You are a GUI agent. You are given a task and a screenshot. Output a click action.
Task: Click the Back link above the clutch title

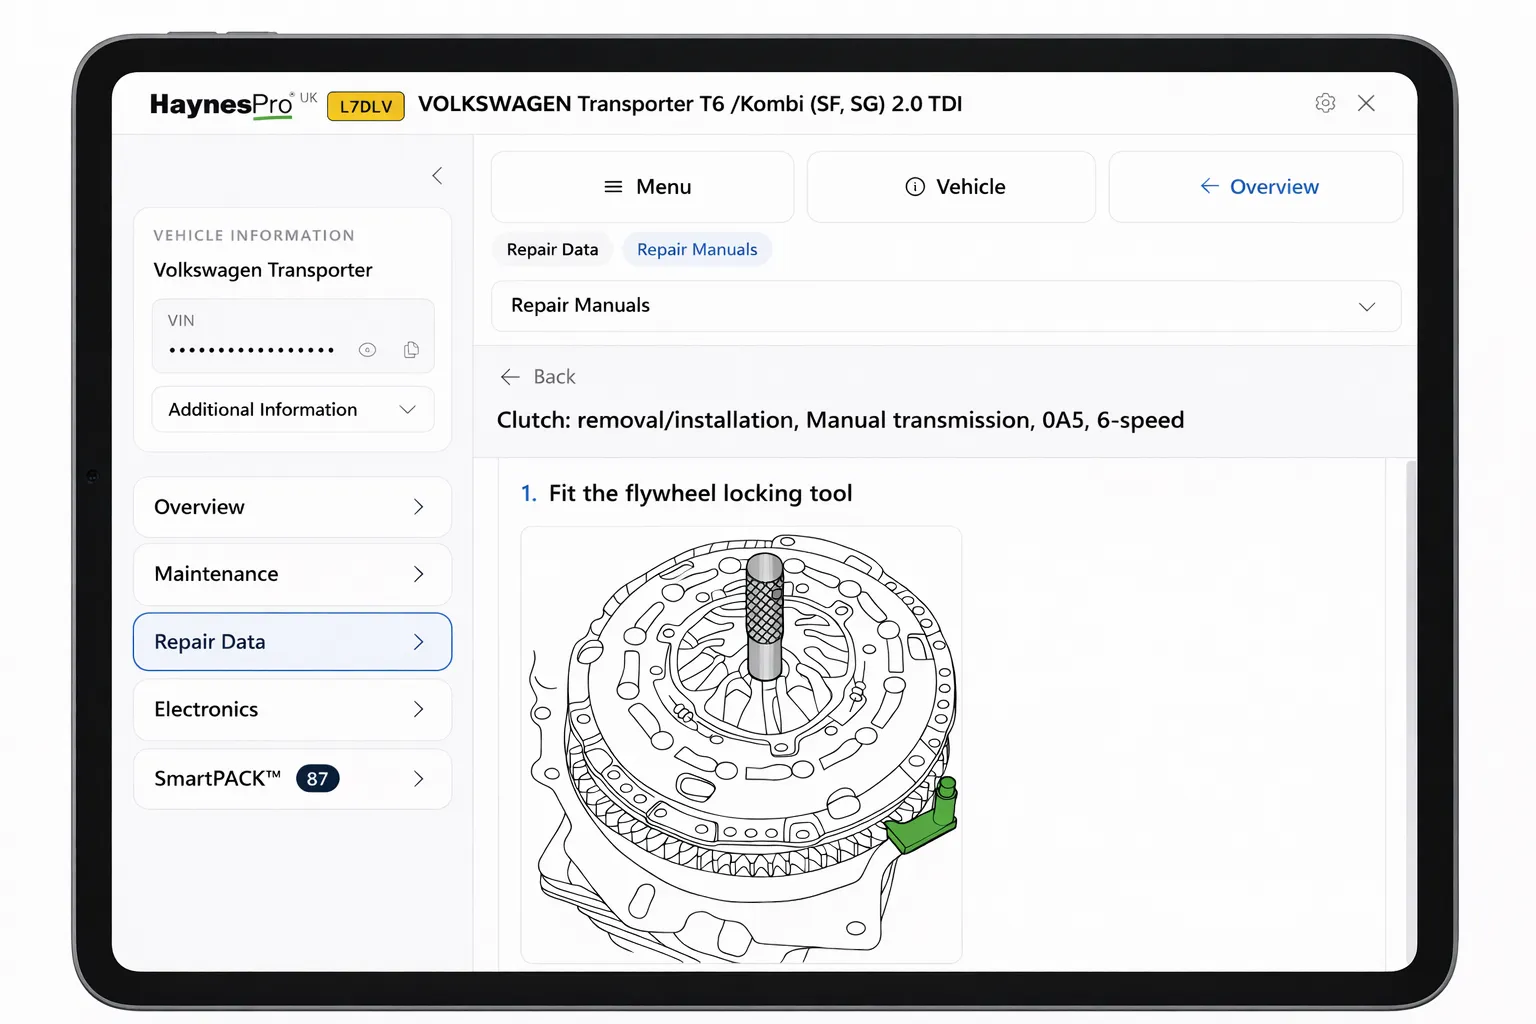[554, 377]
